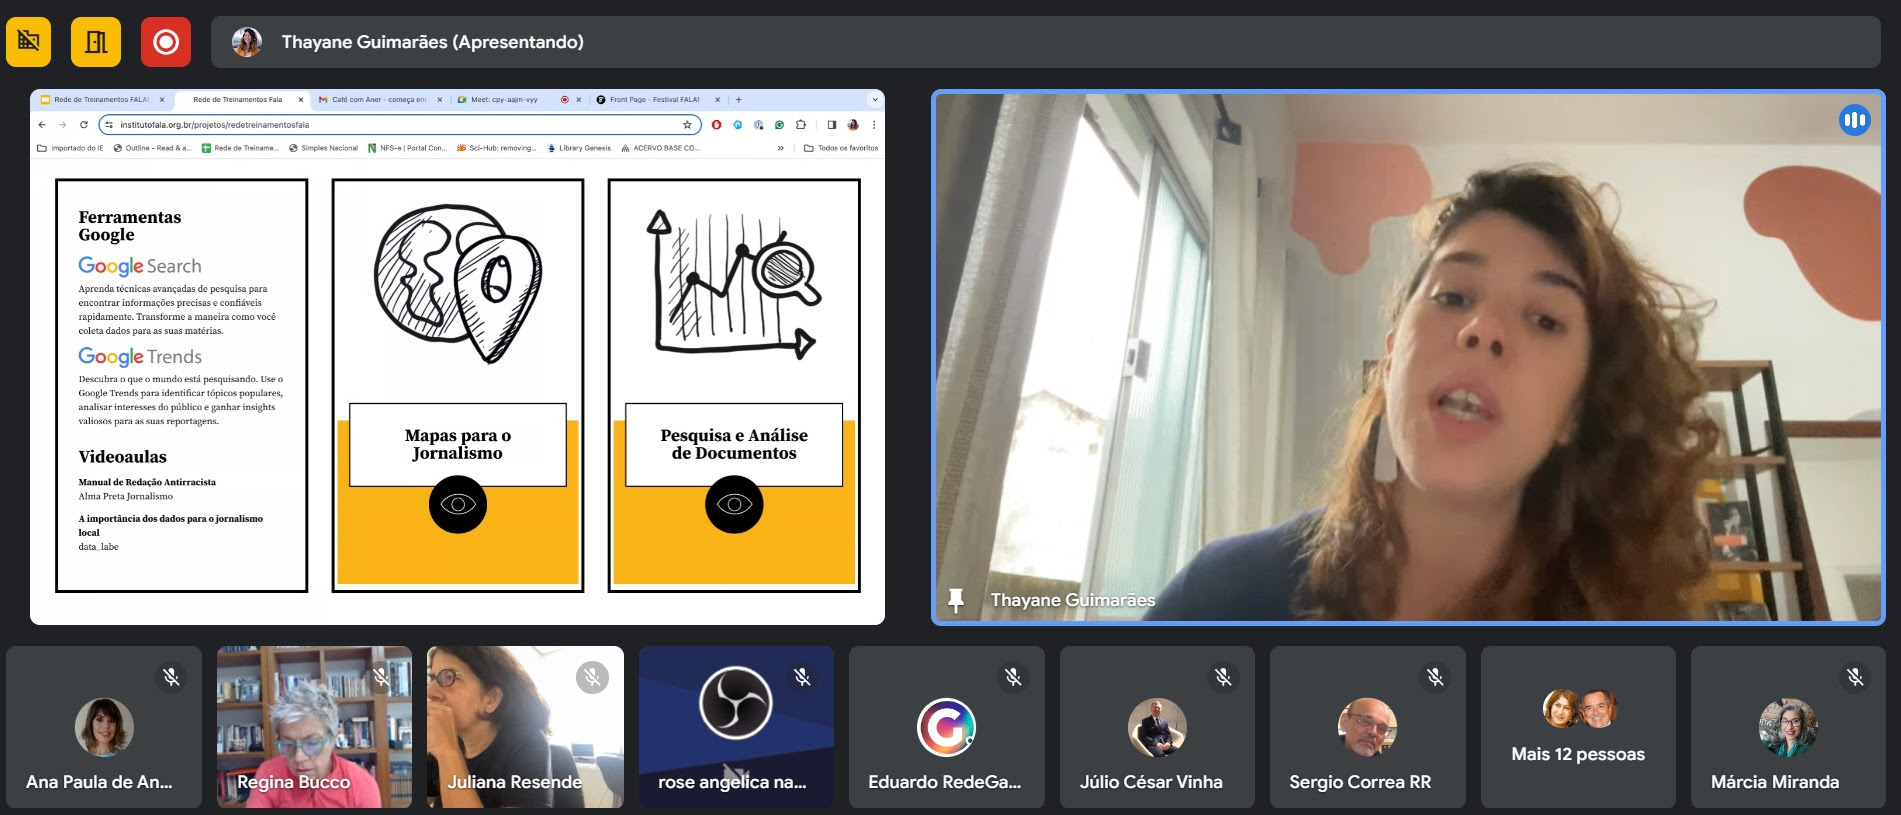Bookmark the page with the star icon
Screen dimensions: 1901x815
coord(687,125)
